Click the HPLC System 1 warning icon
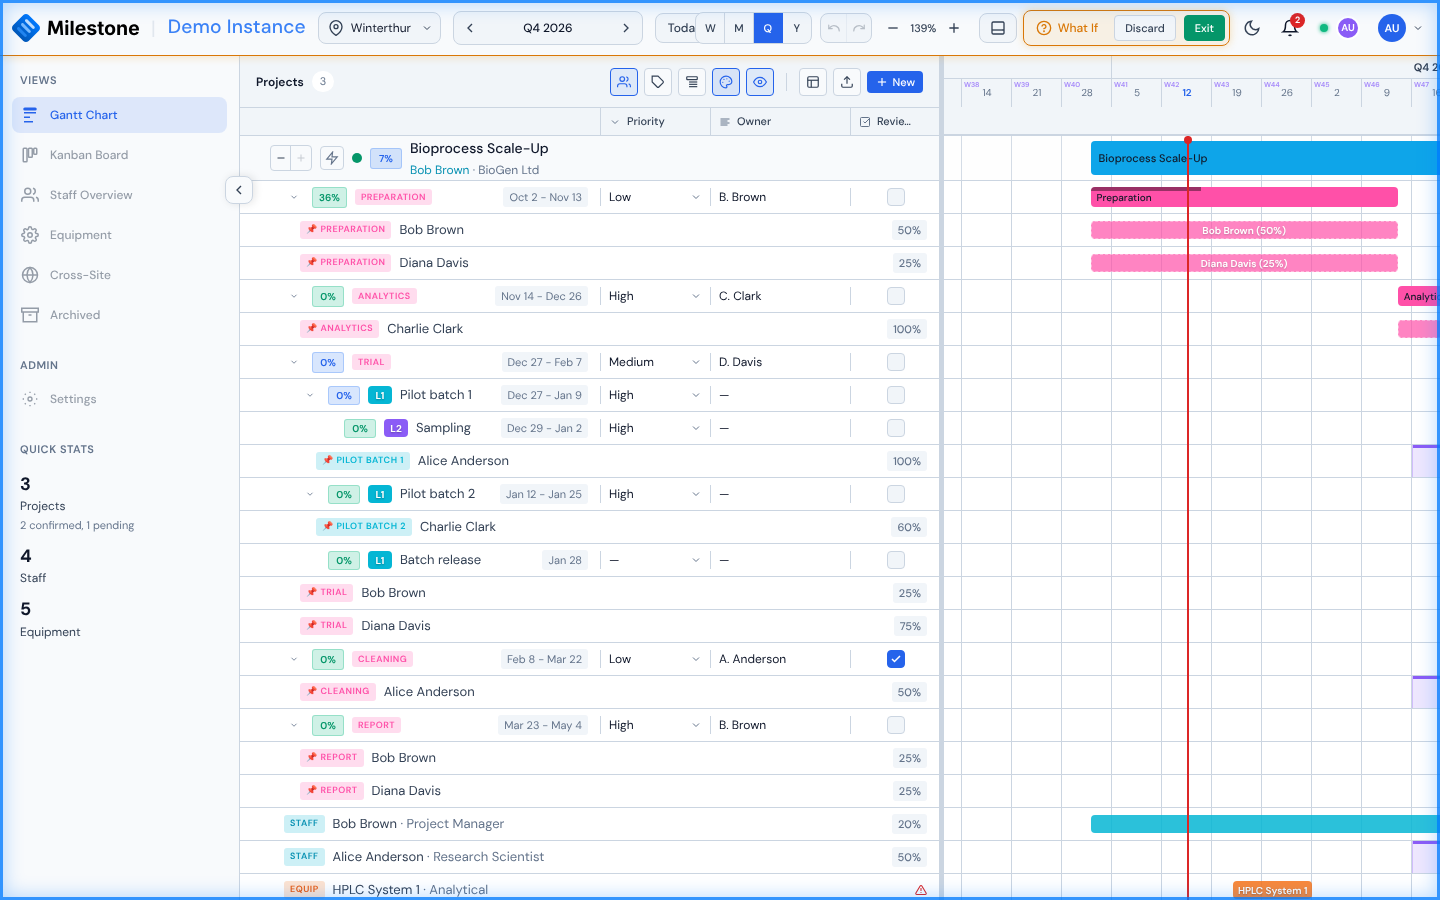 click(921, 890)
